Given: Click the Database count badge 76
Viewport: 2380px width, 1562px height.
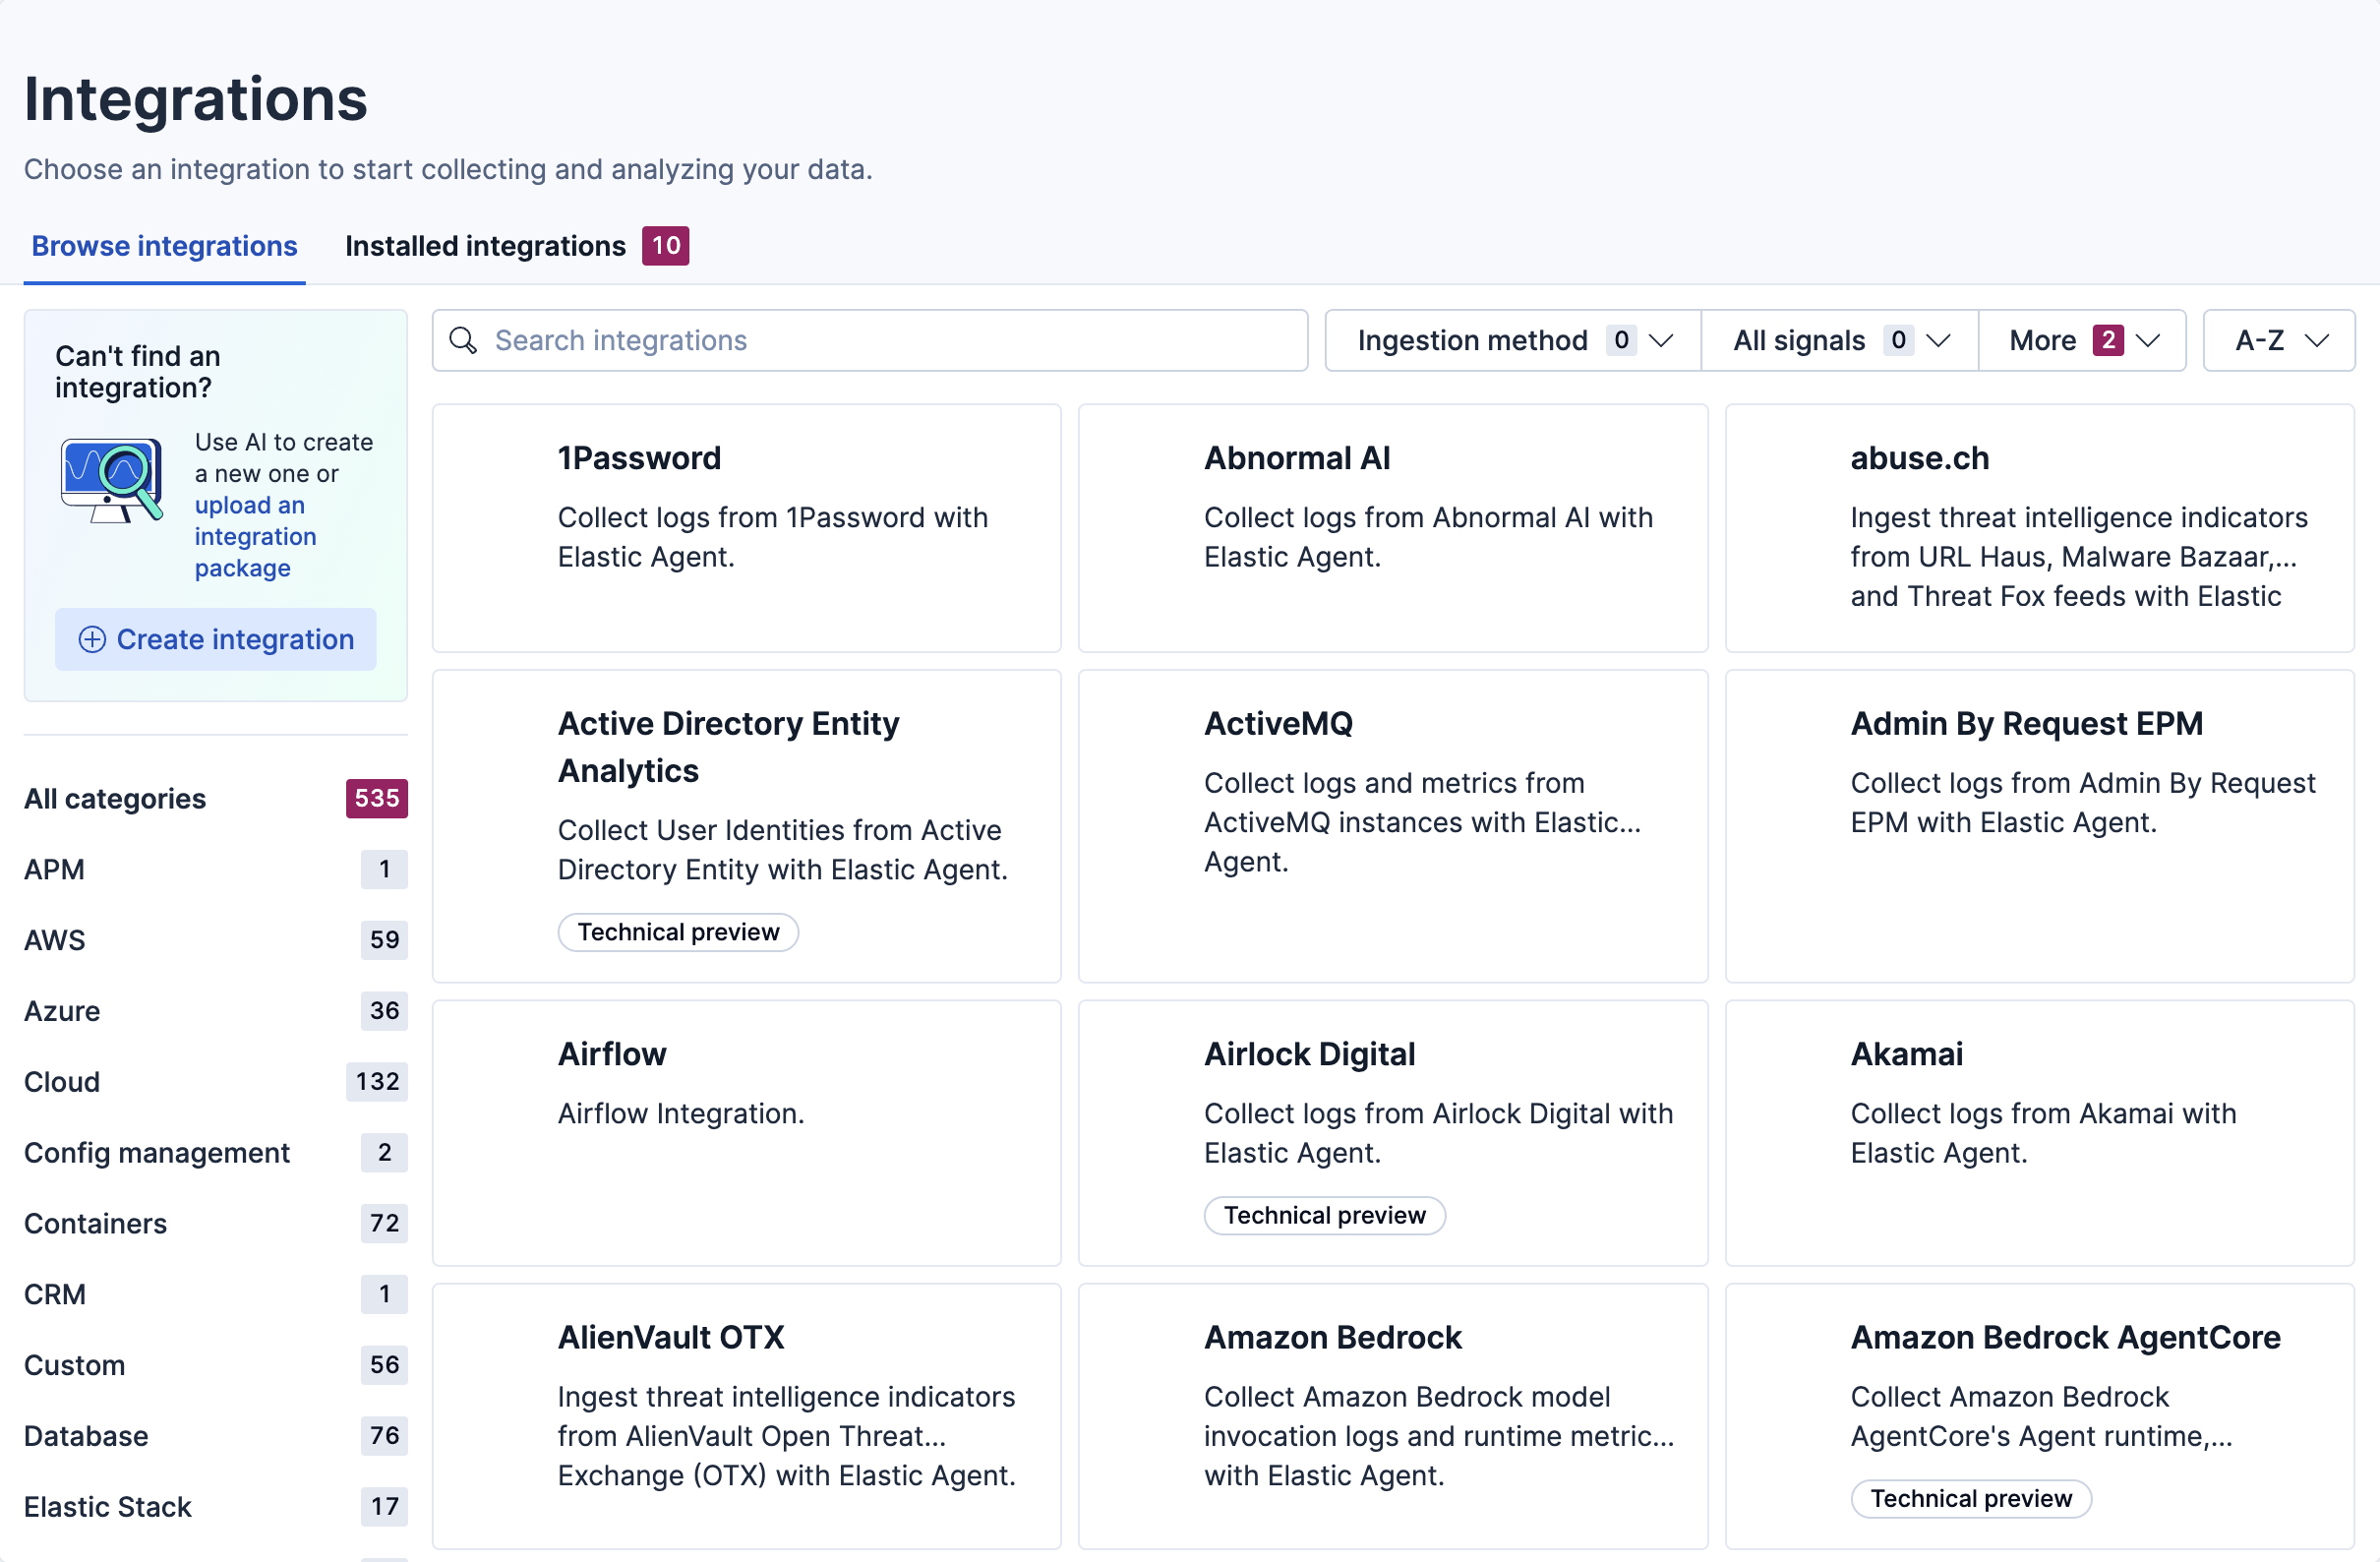Looking at the screenshot, I should click(384, 1436).
